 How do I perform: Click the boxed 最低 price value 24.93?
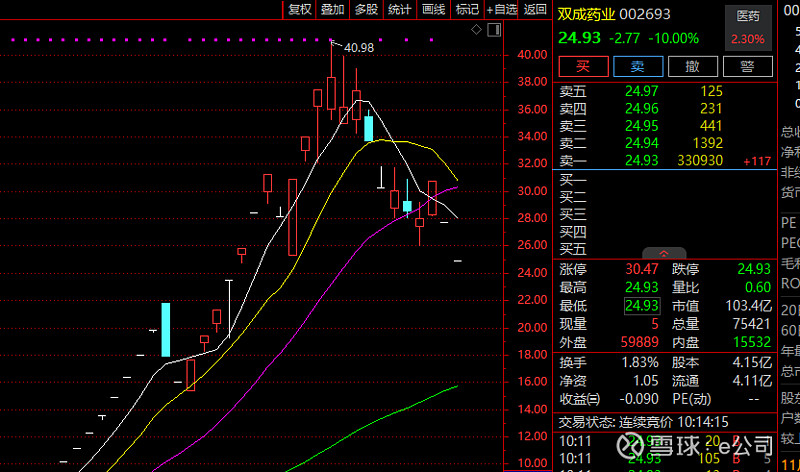pyautogui.click(x=641, y=305)
